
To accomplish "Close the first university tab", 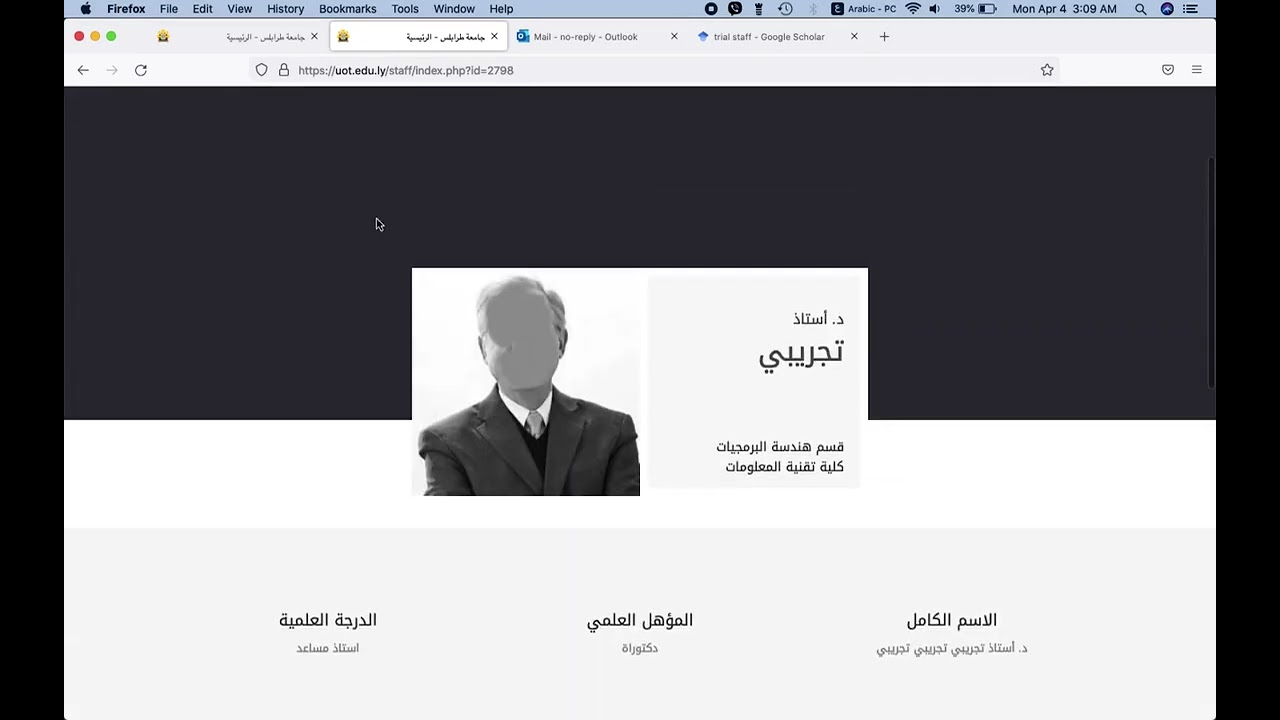I will (x=314, y=37).
